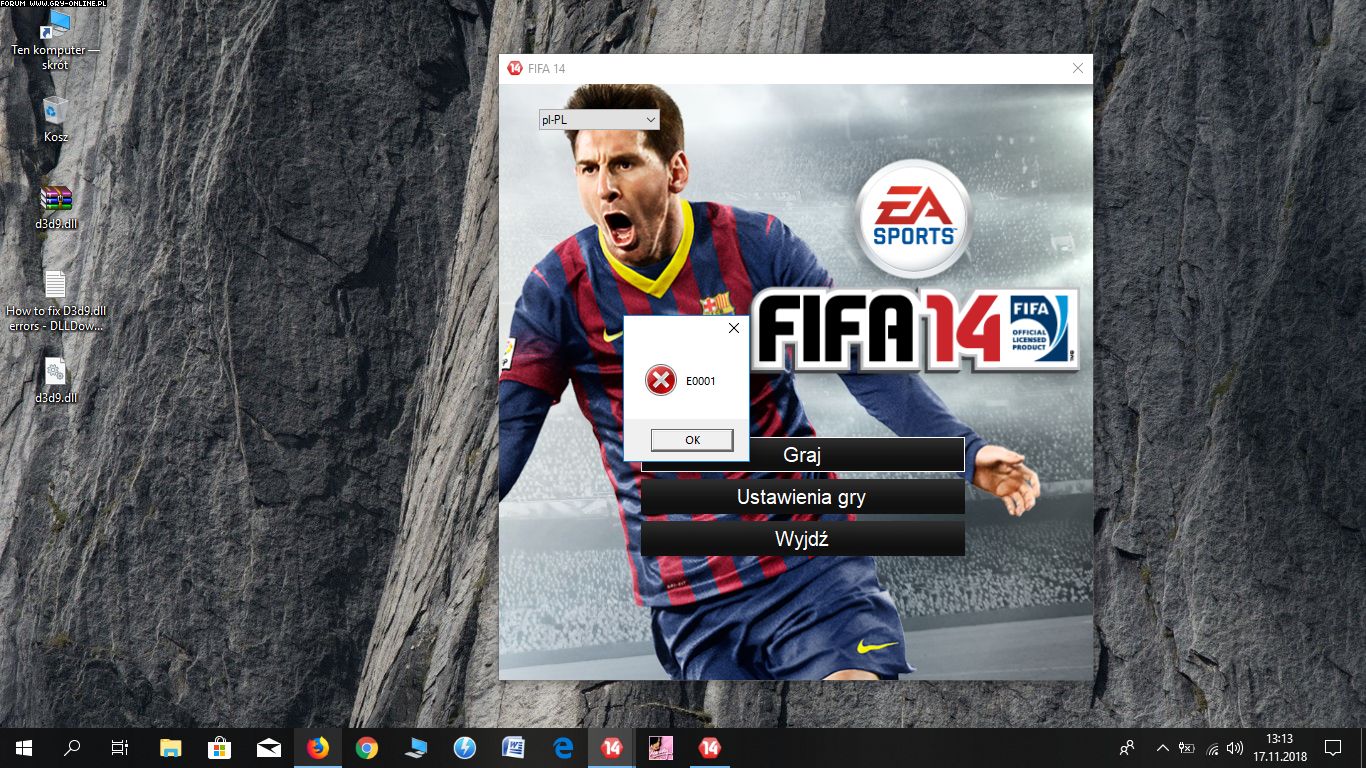The width and height of the screenshot is (1366, 768).
Task: Select the Ten komputer desktop shortcut
Action: (x=56, y=42)
